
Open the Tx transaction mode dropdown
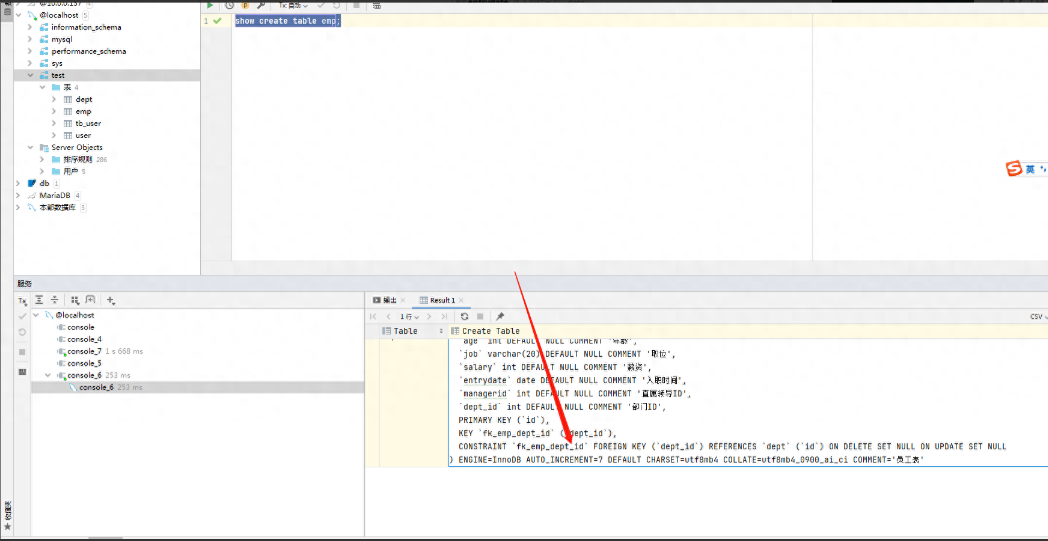point(293,5)
